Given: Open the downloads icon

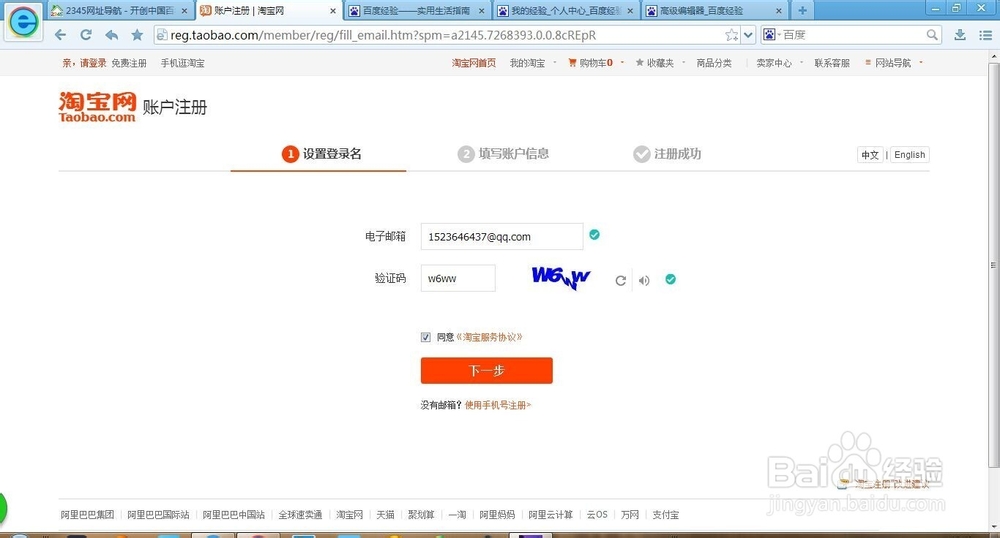Looking at the screenshot, I should (x=960, y=35).
